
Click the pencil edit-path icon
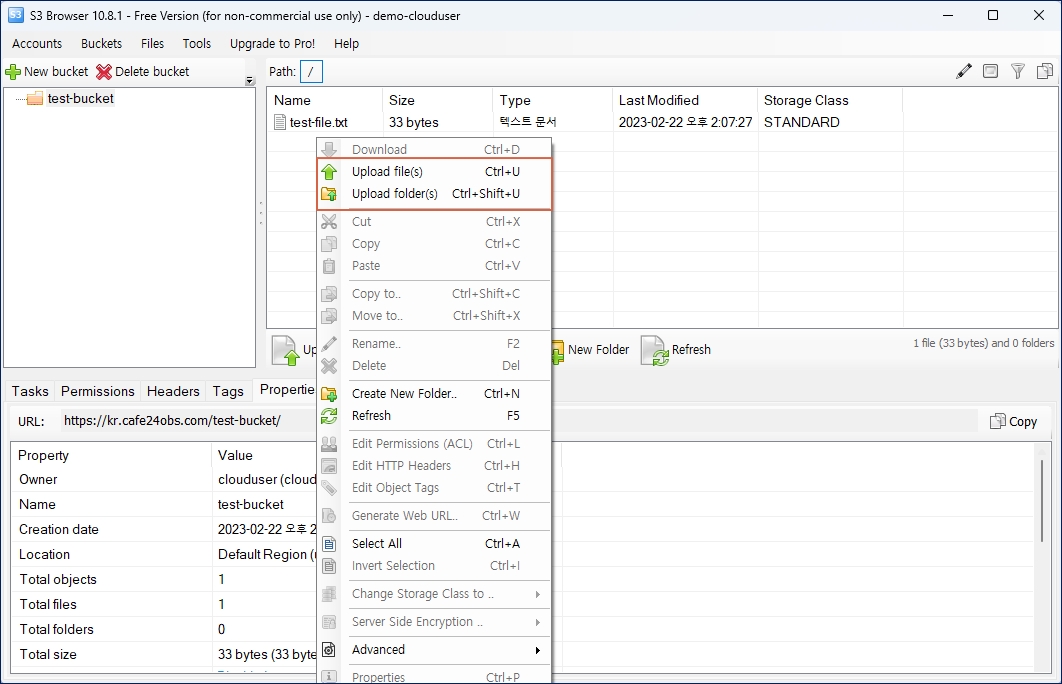point(963,71)
